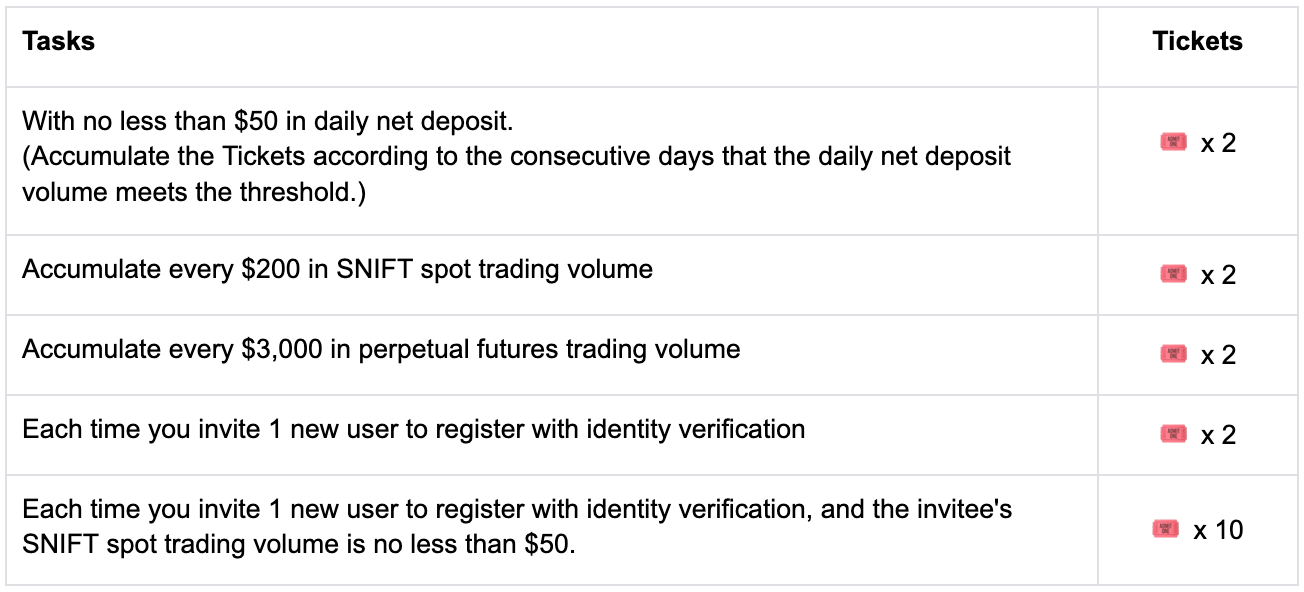Click the ticket icon beside the x 10 count

[x=1166, y=529]
